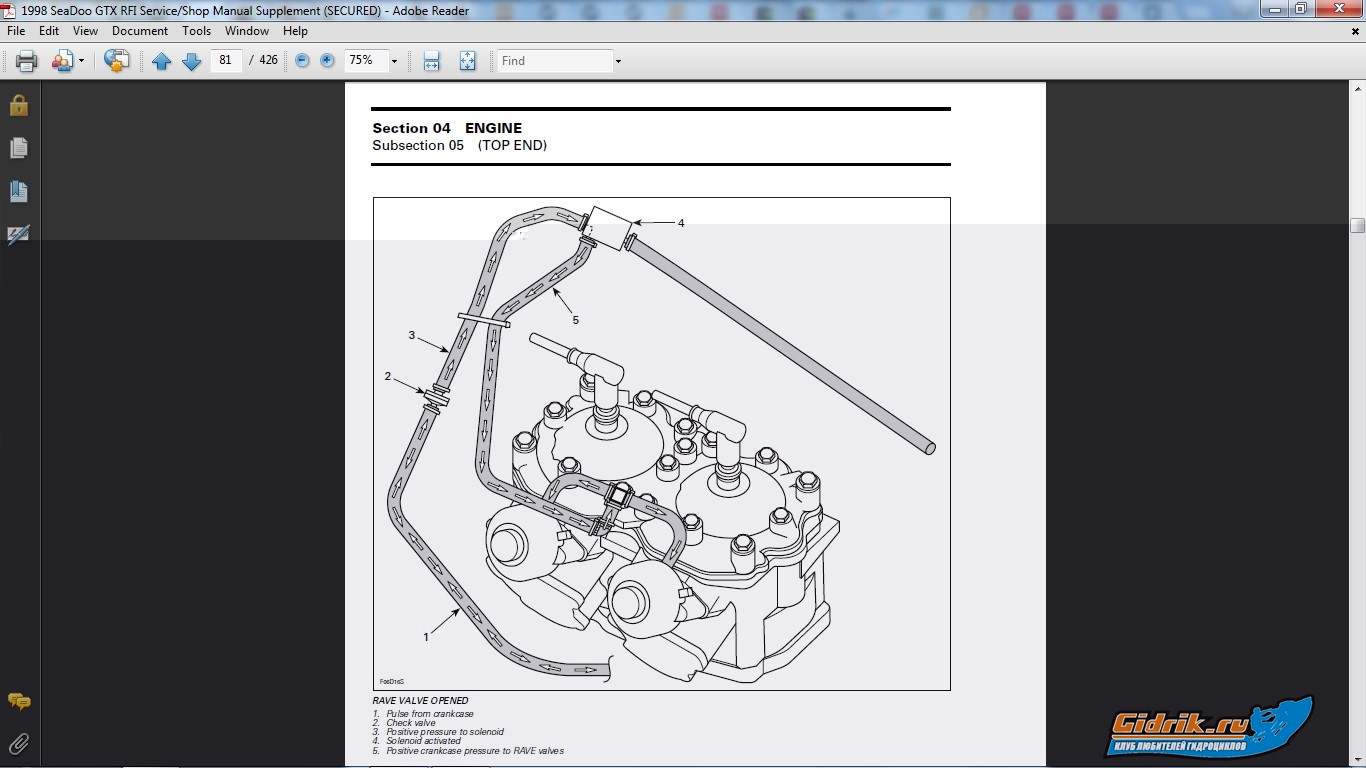
Task: Toggle the Signatures panel
Action: pos(19,234)
